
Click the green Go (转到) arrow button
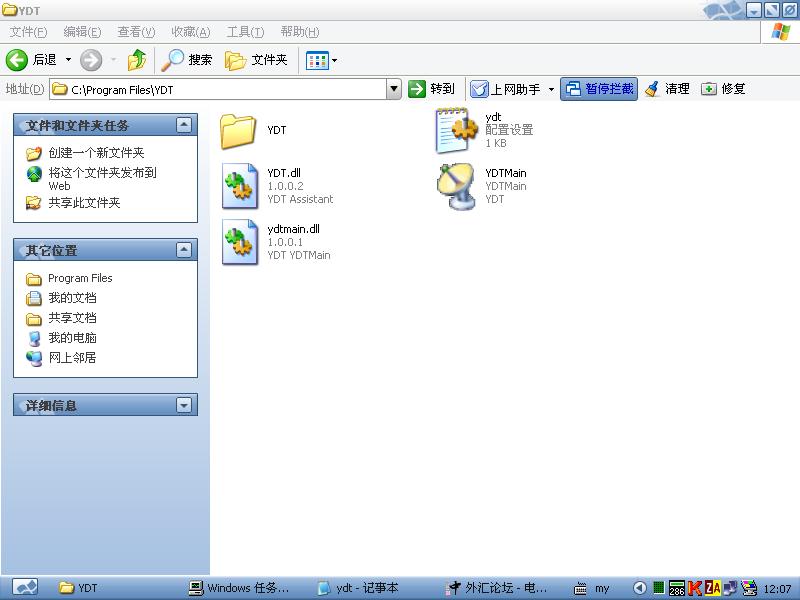pos(417,89)
